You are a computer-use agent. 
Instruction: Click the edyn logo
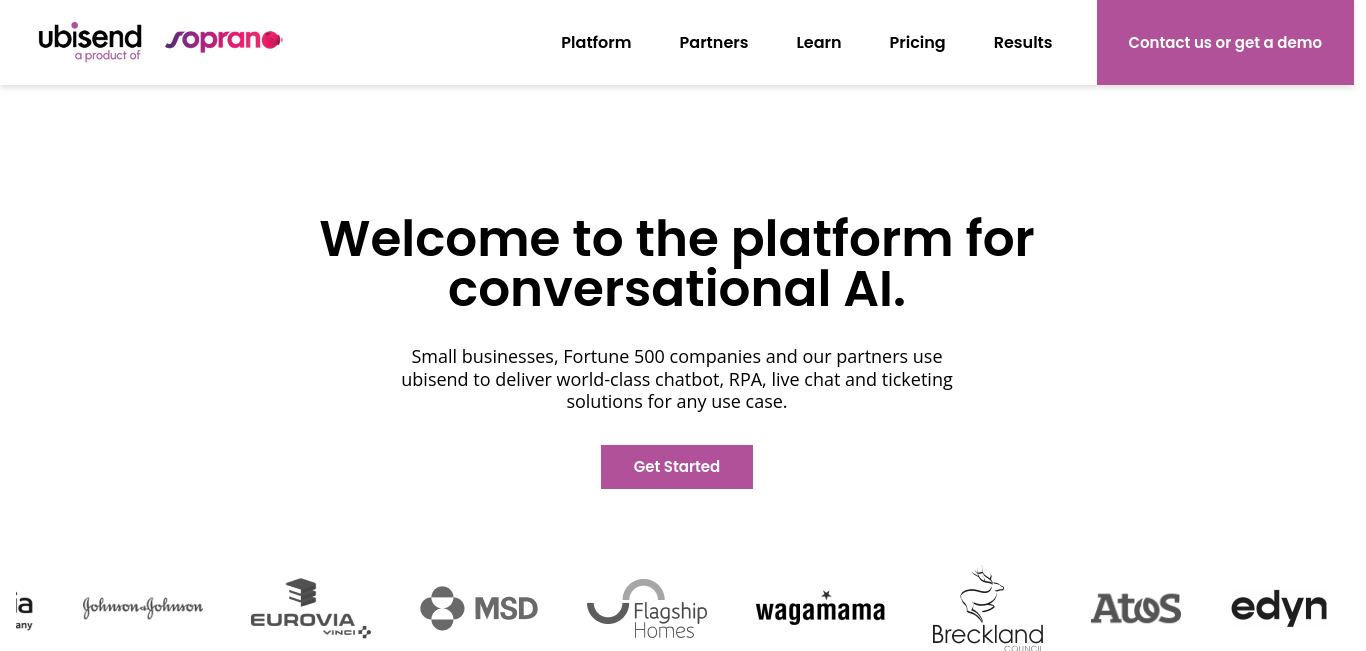[1279, 608]
